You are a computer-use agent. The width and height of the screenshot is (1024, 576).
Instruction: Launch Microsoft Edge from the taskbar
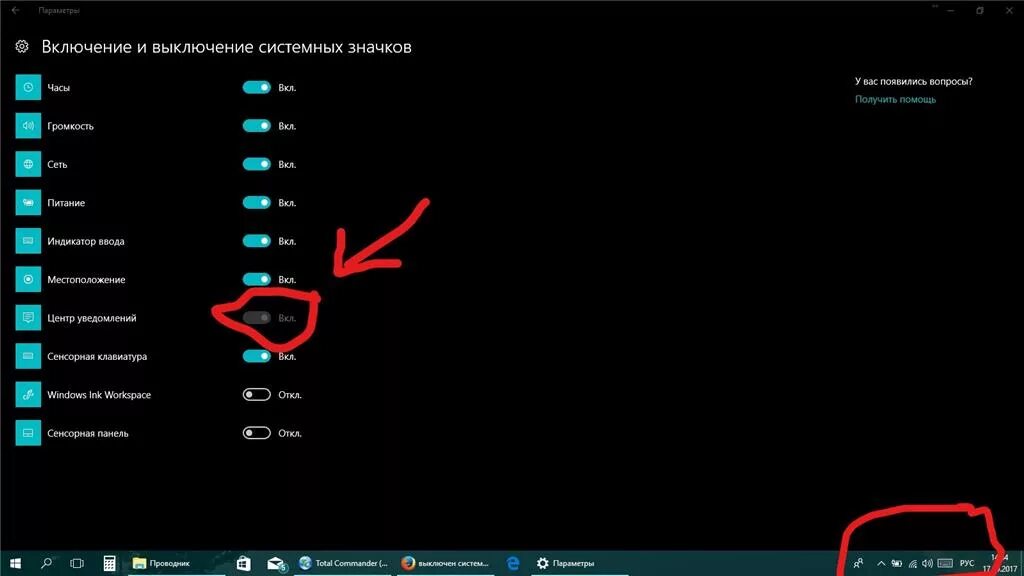coord(513,563)
